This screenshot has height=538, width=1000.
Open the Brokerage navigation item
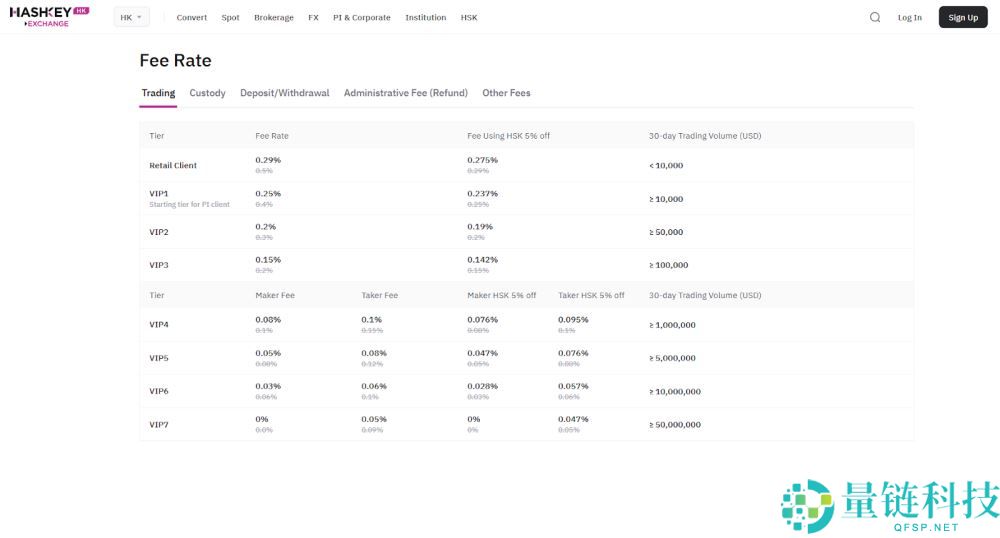tap(274, 18)
